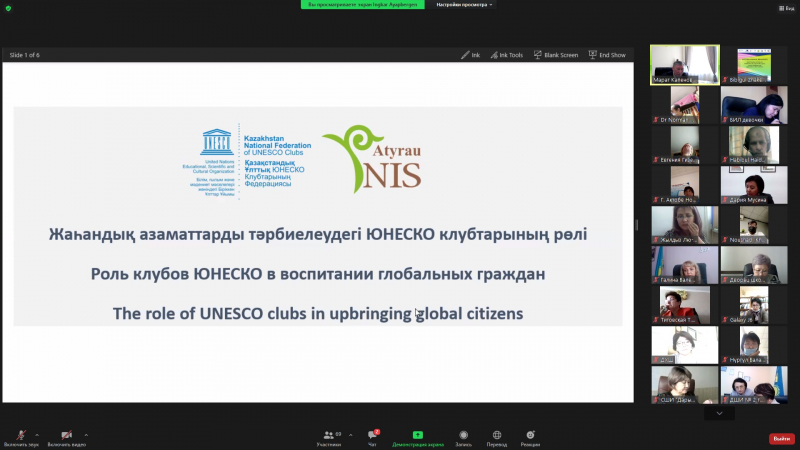Click green Демонстрация экрана share icon
800x450 pixels.
pyautogui.click(x=417, y=435)
